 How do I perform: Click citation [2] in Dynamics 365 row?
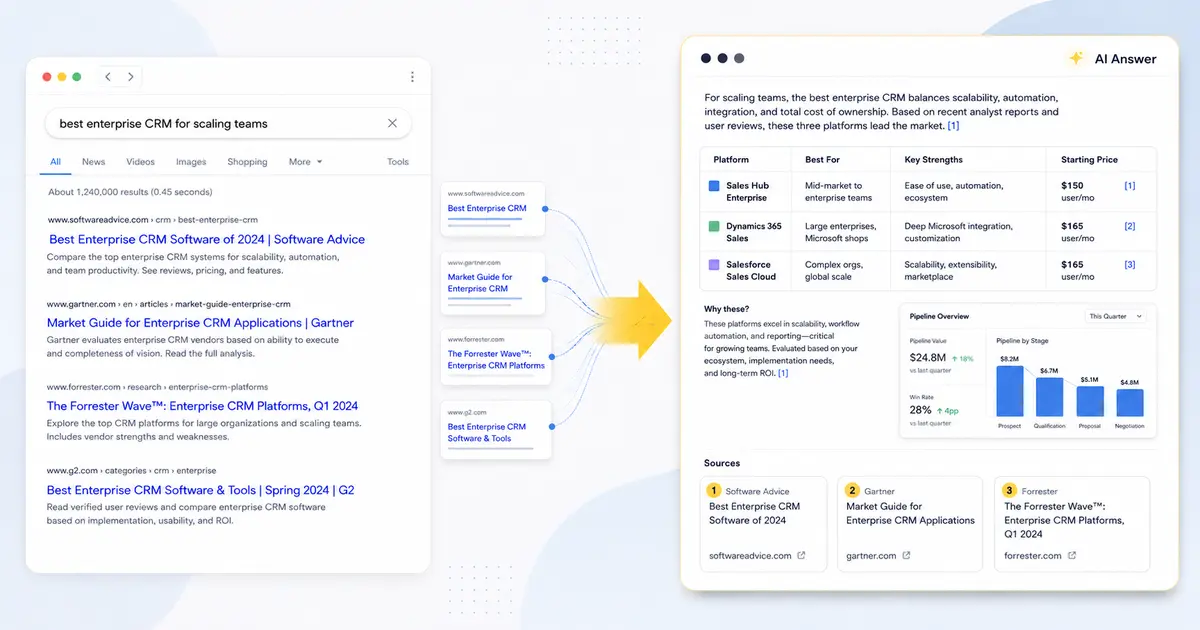click(1130, 226)
